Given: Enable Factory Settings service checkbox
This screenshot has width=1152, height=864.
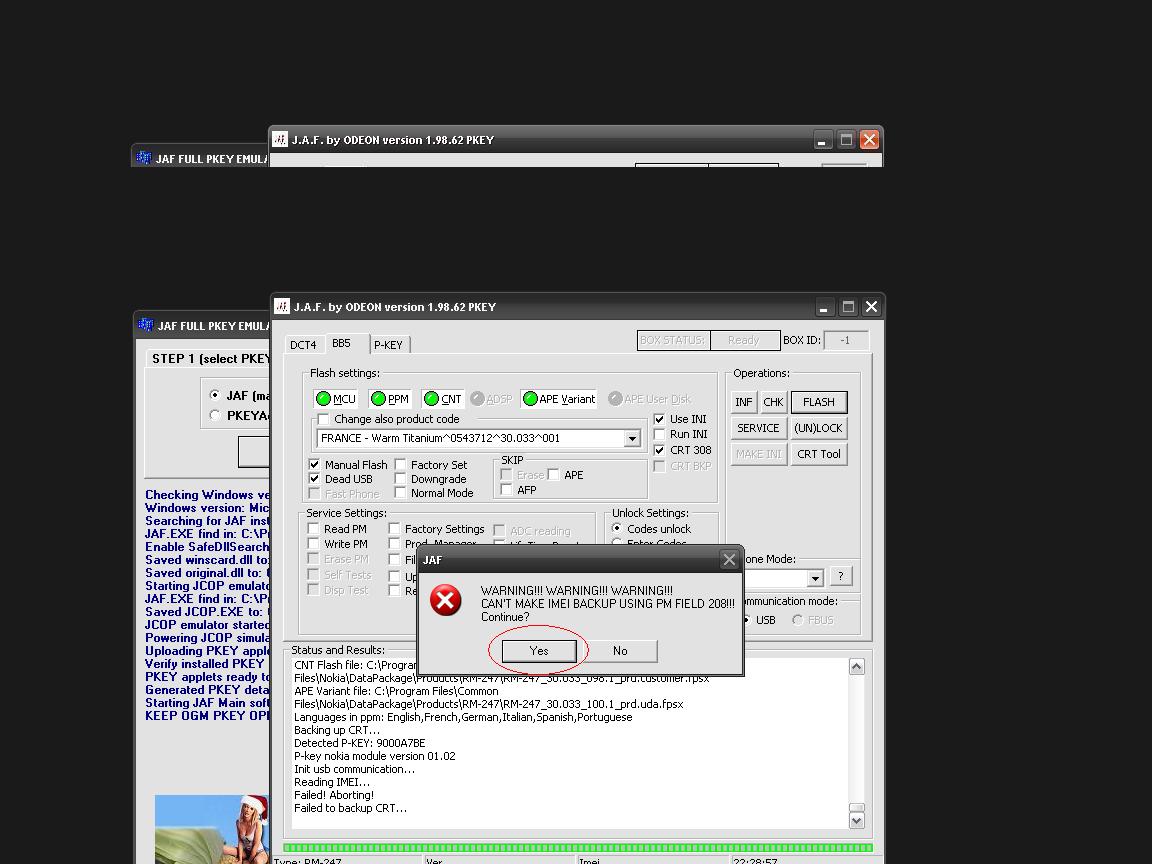Looking at the screenshot, I should pyautogui.click(x=395, y=528).
